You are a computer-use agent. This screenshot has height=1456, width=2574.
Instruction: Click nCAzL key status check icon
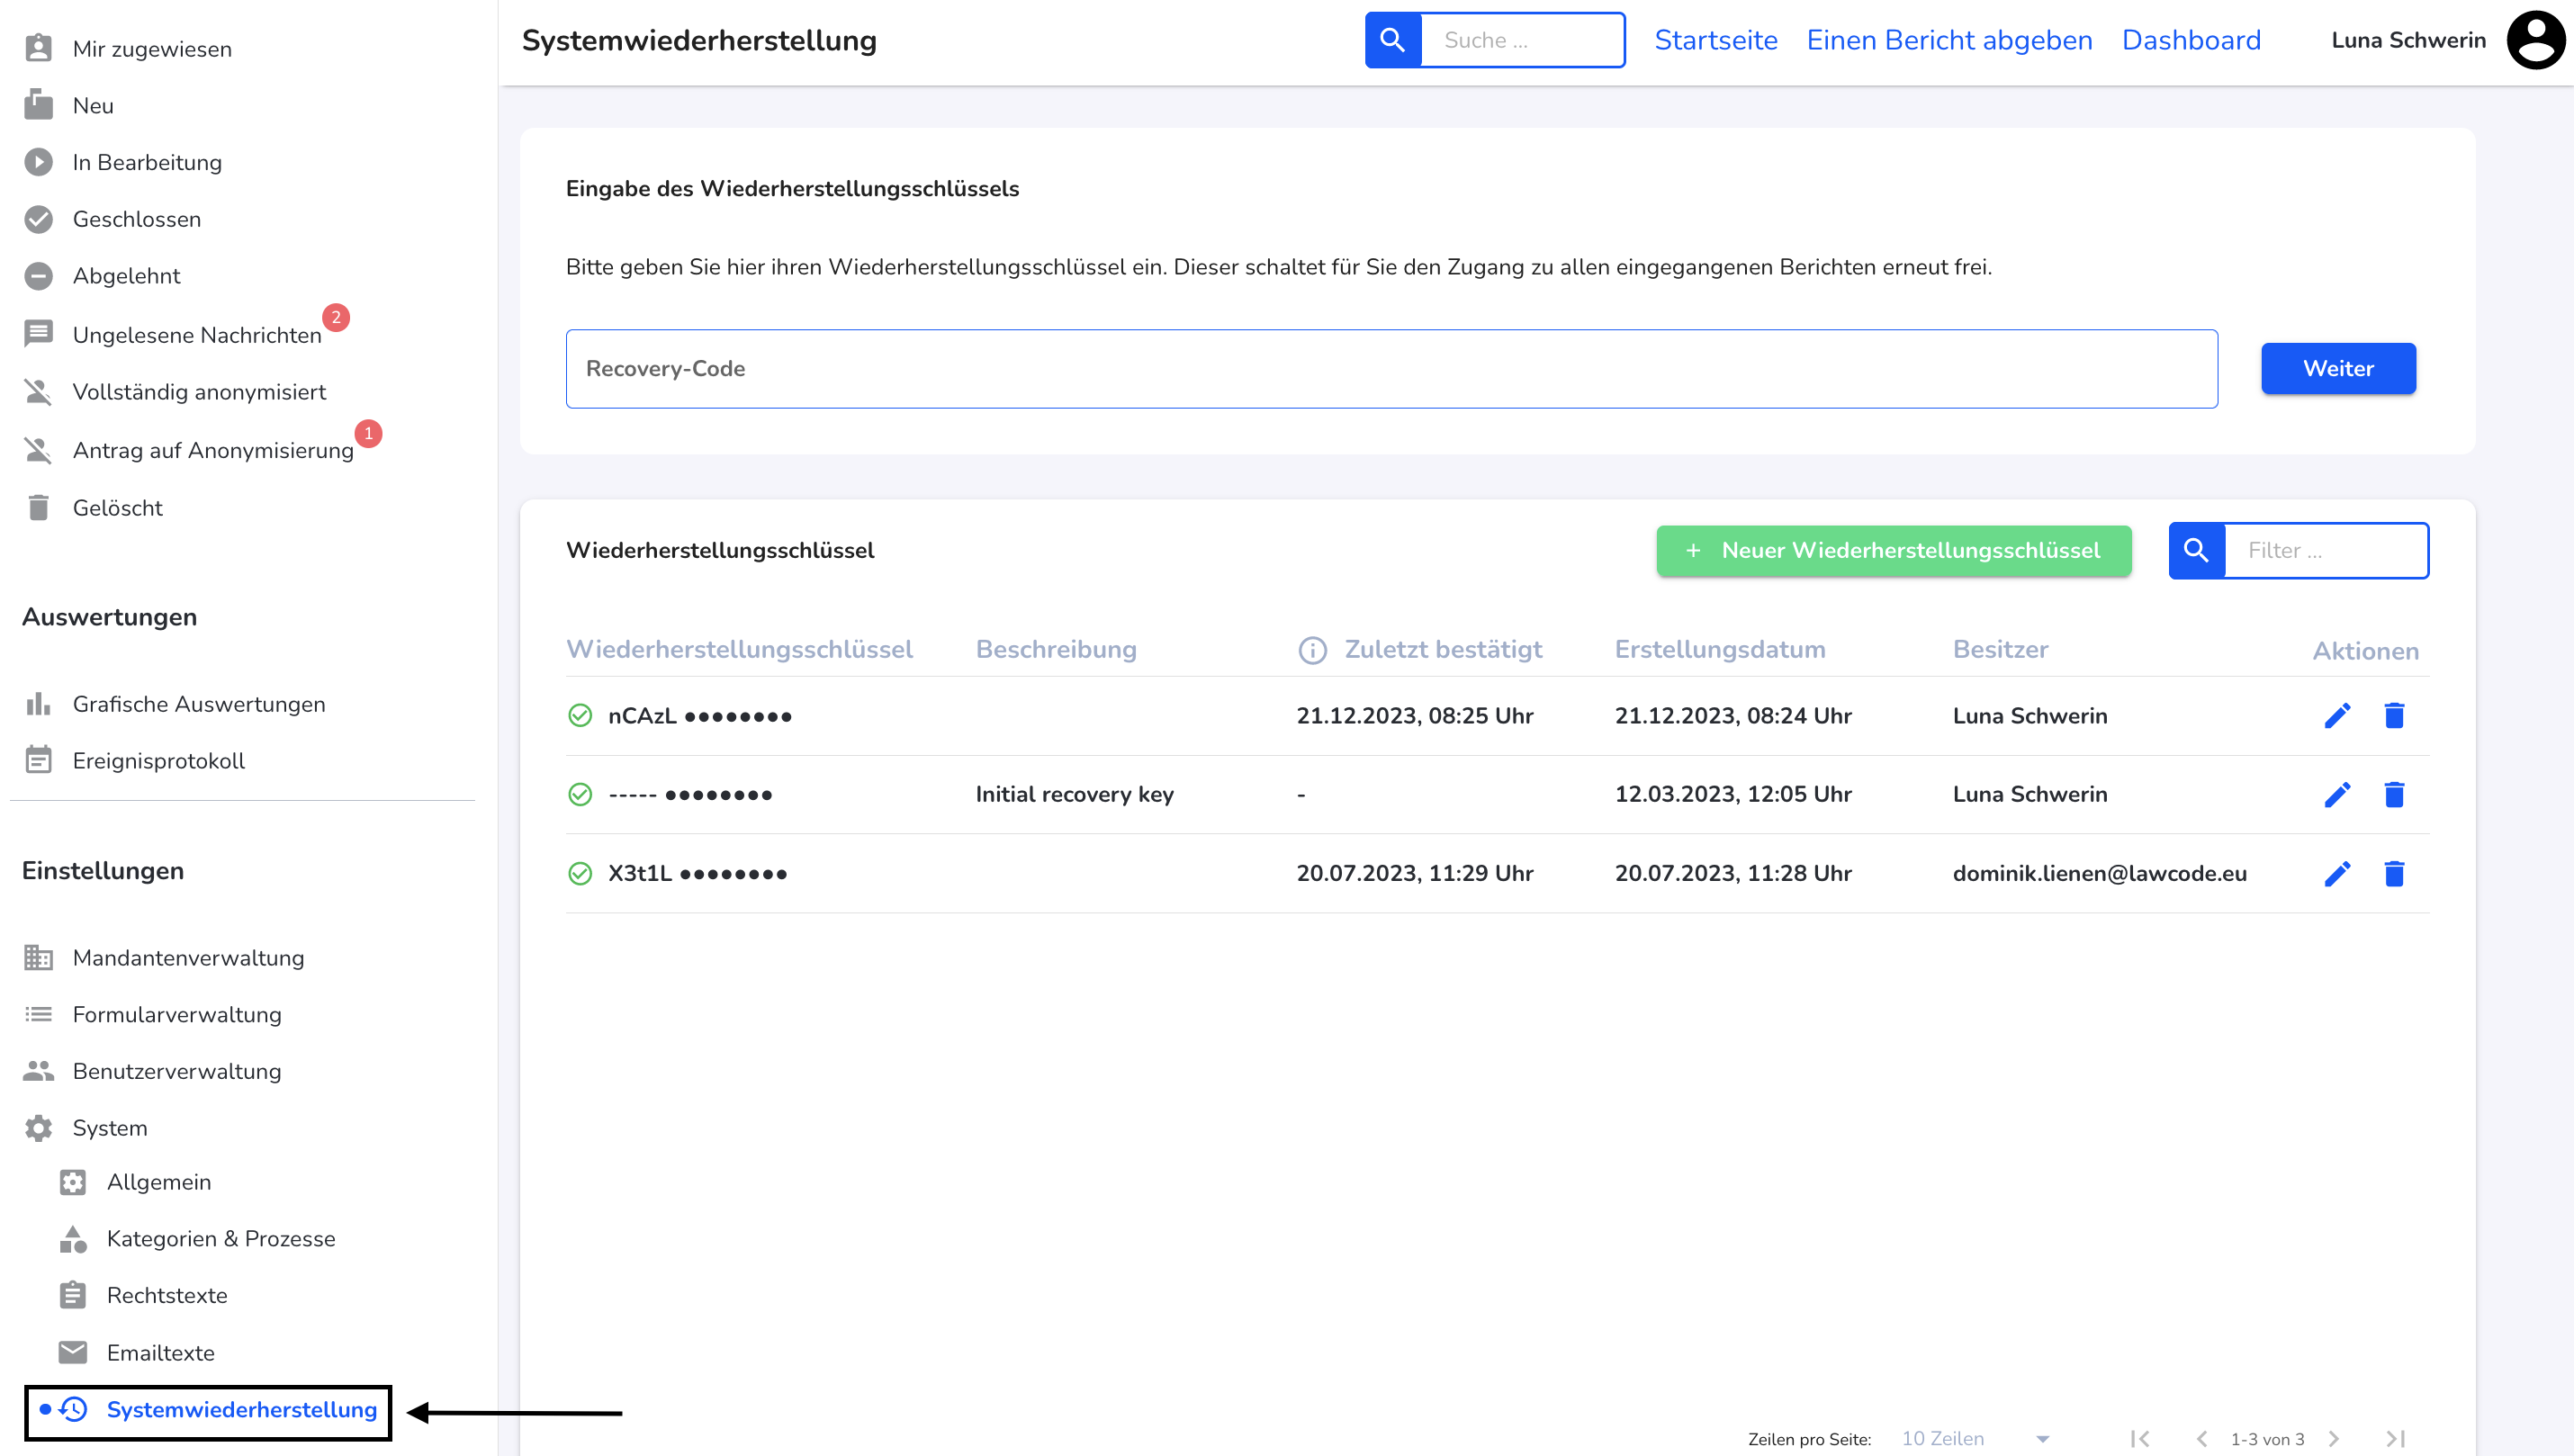pos(580,716)
